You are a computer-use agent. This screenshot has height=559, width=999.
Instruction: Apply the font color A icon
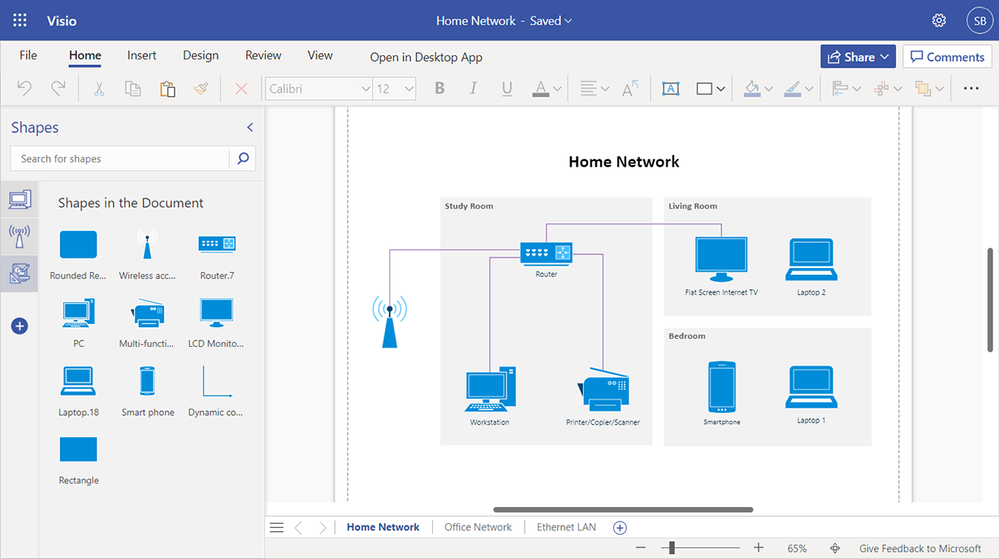point(540,89)
